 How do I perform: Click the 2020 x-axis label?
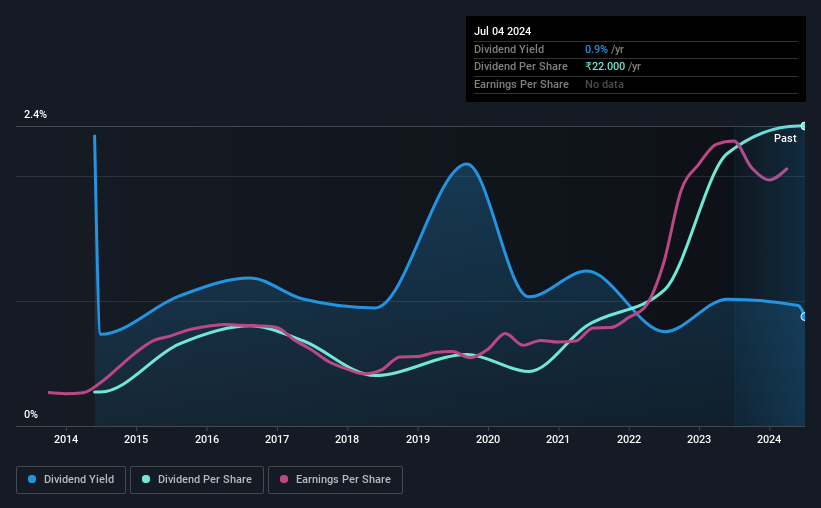pos(488,439)
